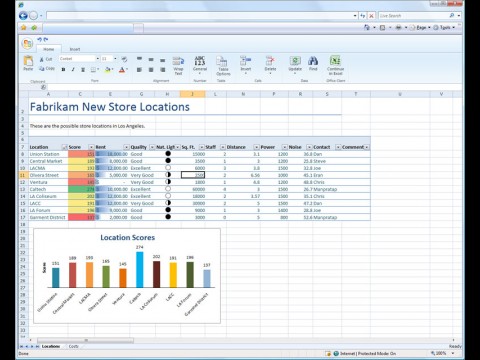
Task: Select the Locations sheet tab
Action: point(51,346)
